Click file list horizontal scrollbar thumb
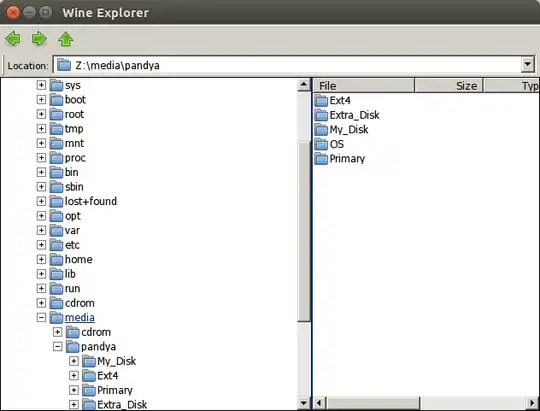The height and width of the screenshot is (411, 540). pyautogui.click(x=373, y=402)
